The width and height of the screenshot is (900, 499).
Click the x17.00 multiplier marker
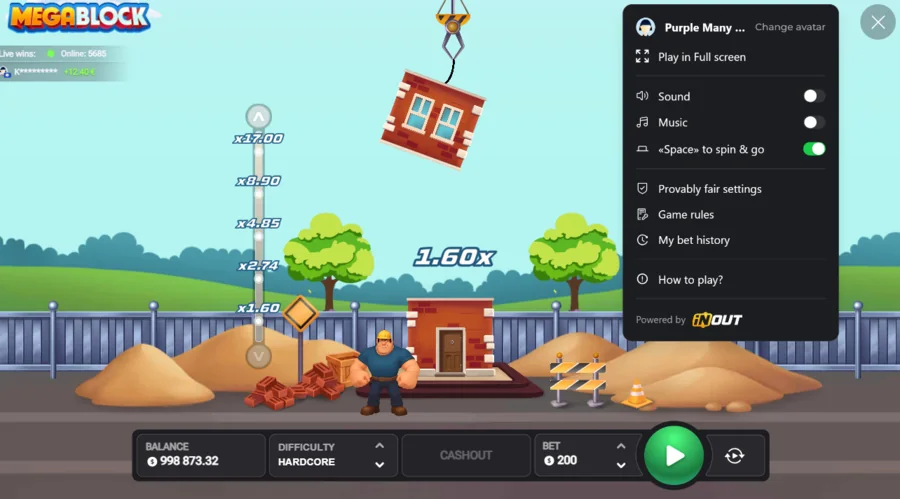(x=258, y=138)
